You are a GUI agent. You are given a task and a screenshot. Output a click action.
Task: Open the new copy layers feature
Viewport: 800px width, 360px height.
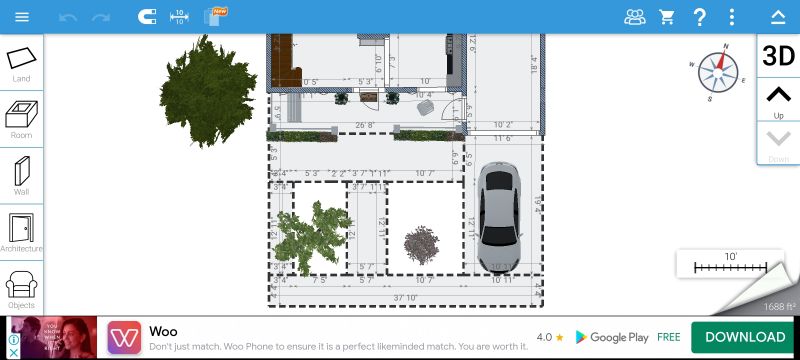(215, 16)
